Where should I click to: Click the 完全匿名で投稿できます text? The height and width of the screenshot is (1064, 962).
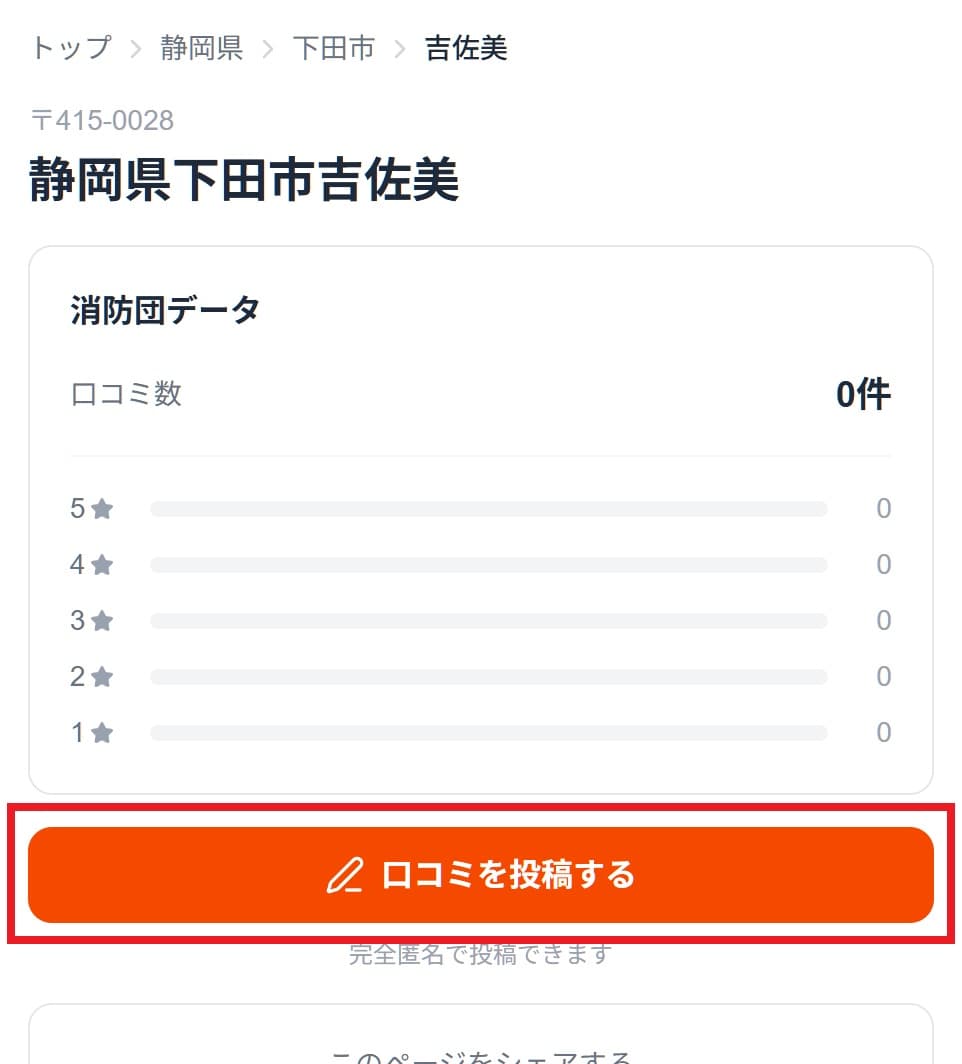[481, 954]
